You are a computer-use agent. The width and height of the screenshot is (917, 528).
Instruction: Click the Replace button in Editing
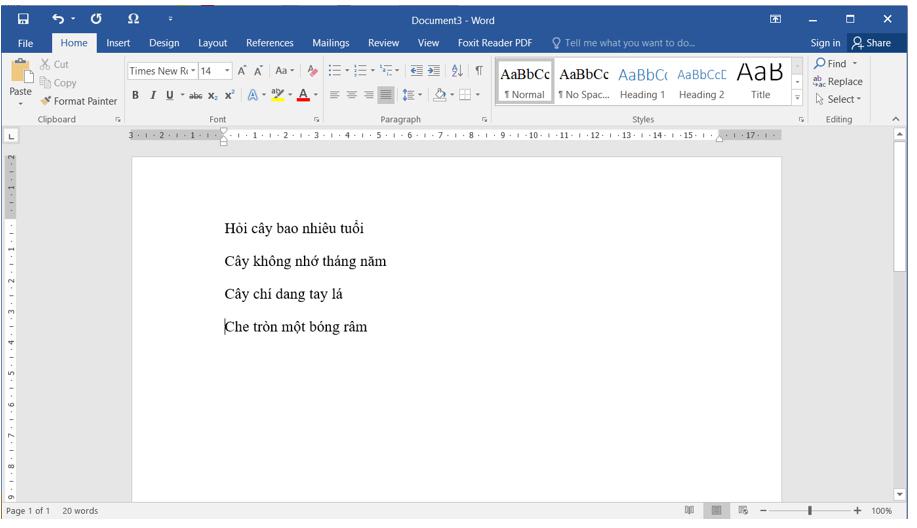point(838,82)
